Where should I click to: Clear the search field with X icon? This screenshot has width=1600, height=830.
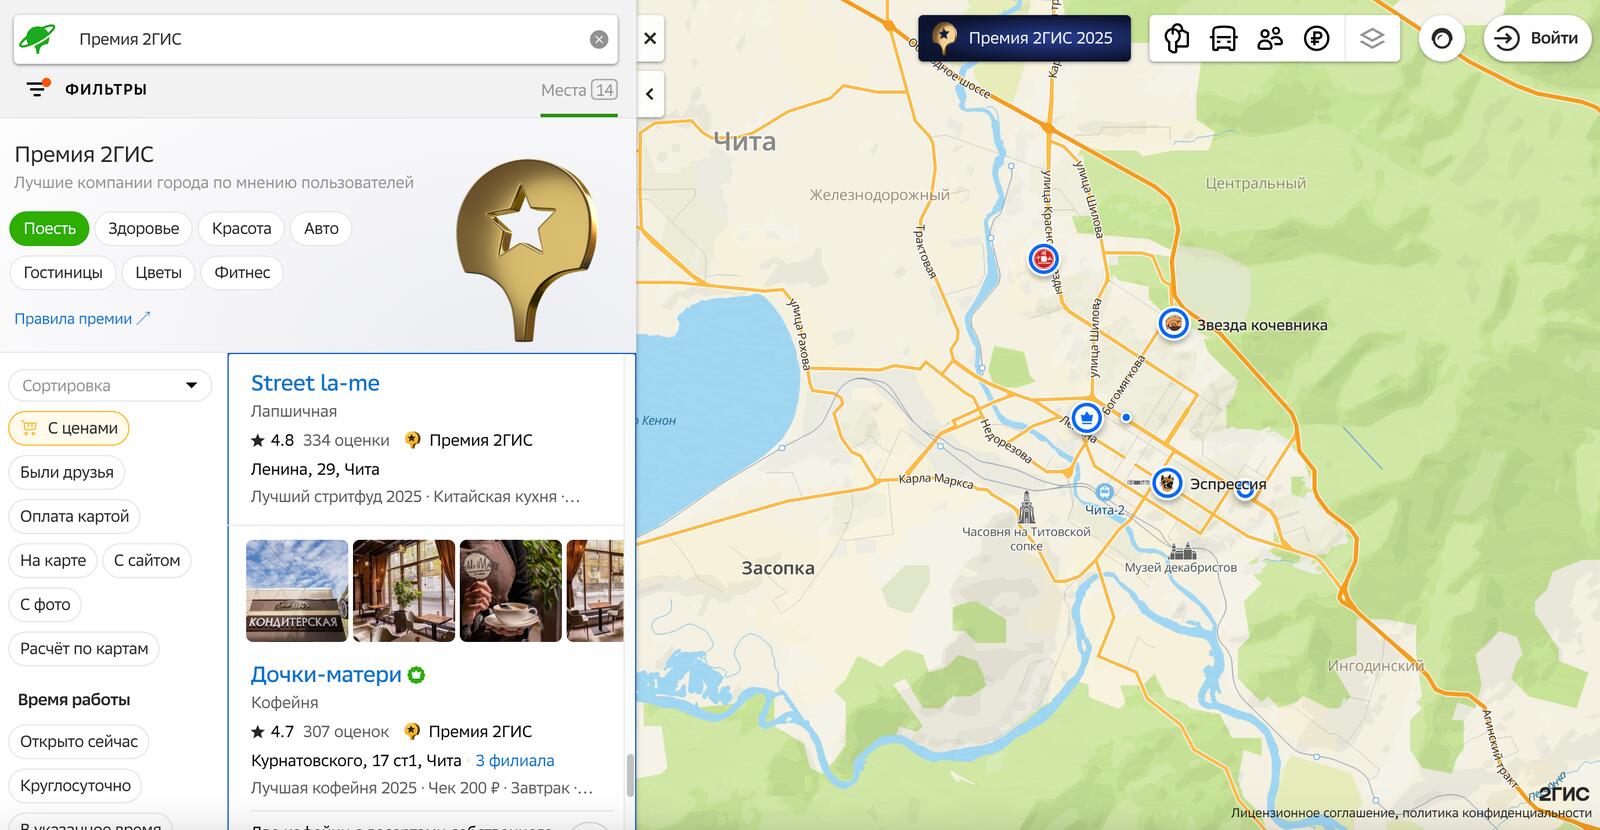(599, 40)
